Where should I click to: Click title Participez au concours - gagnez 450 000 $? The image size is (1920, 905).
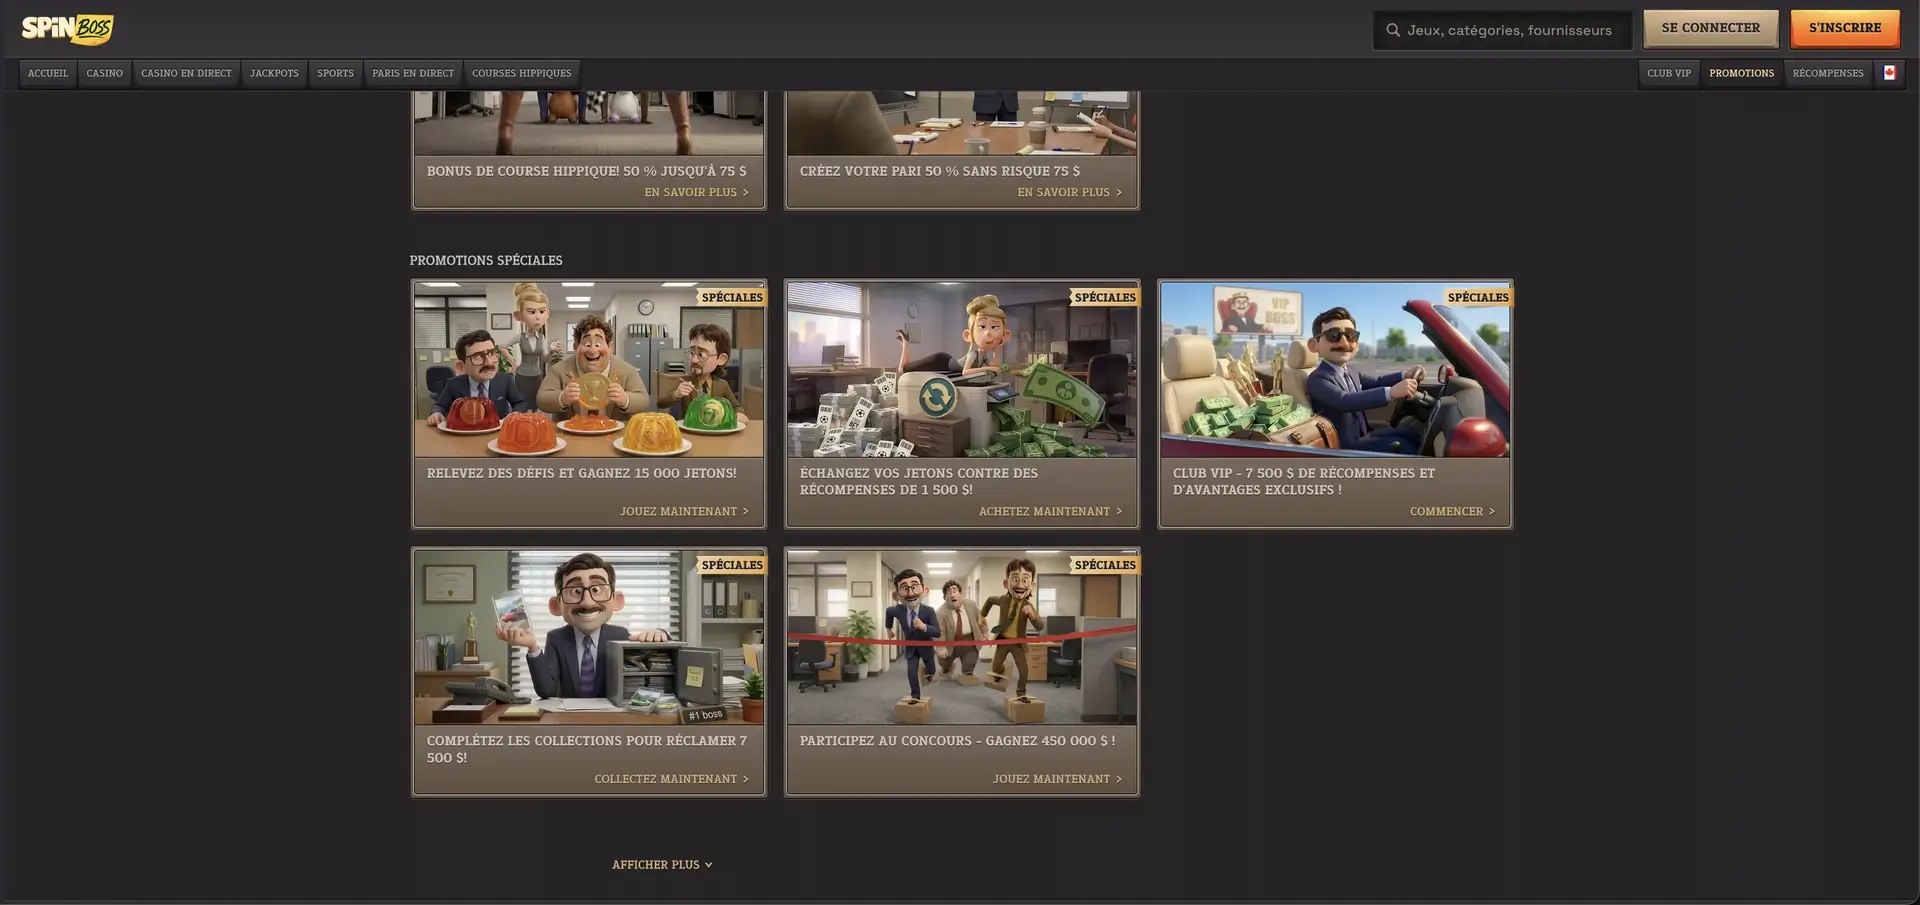click(957, 741)
